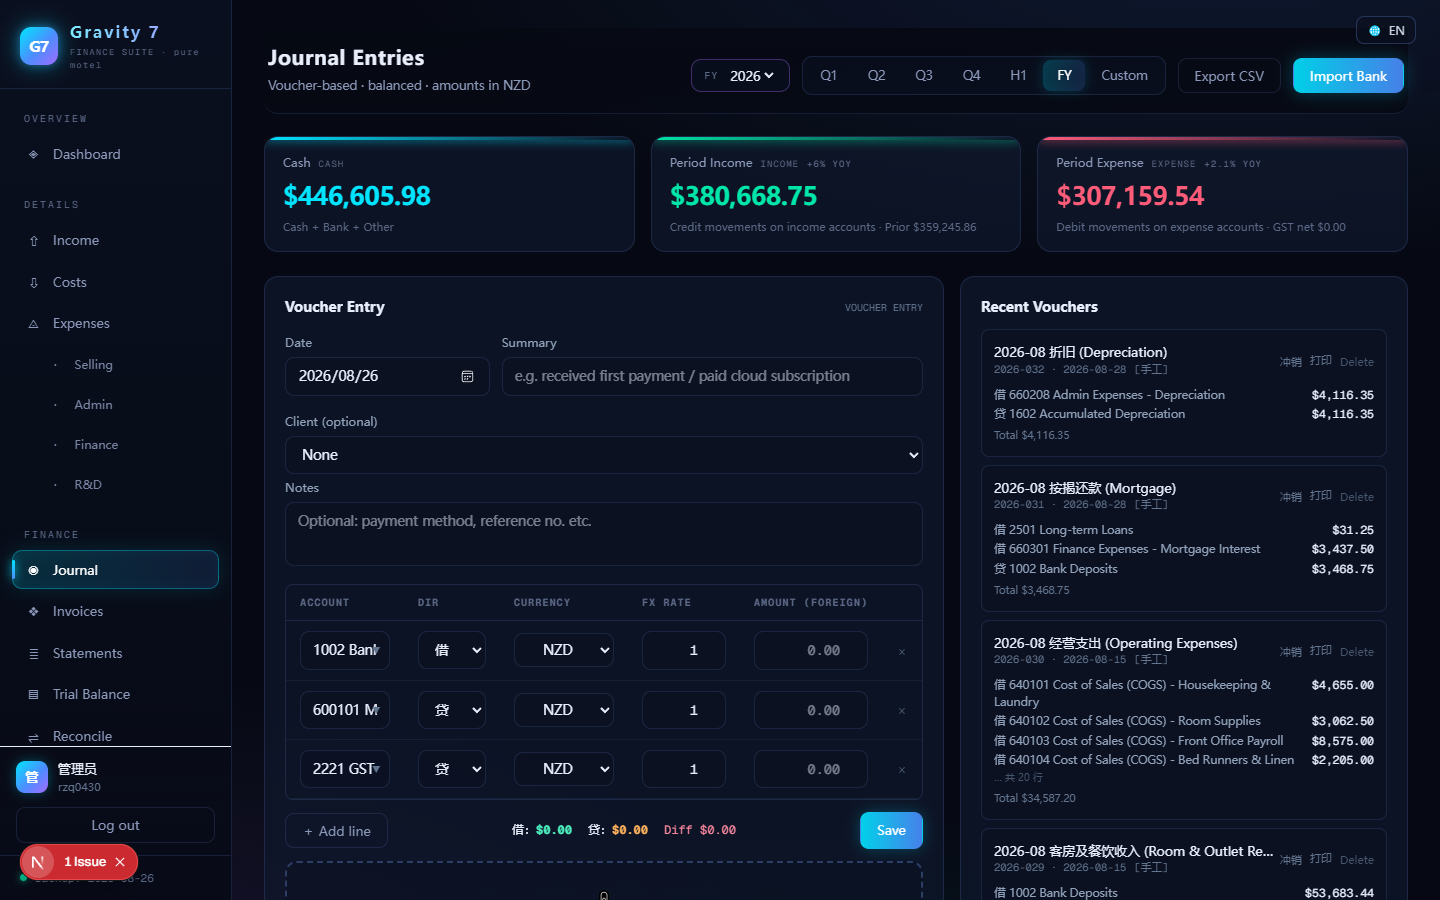Select the FY period tab
The image size is (1440, 900).
(x=1064, y=76)
